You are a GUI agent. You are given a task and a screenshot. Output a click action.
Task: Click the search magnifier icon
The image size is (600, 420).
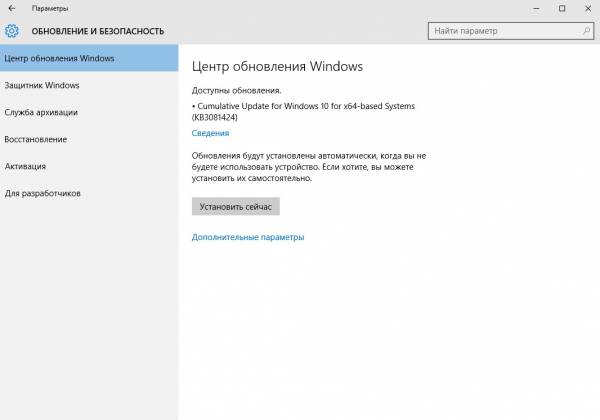[x=586, y=31]
